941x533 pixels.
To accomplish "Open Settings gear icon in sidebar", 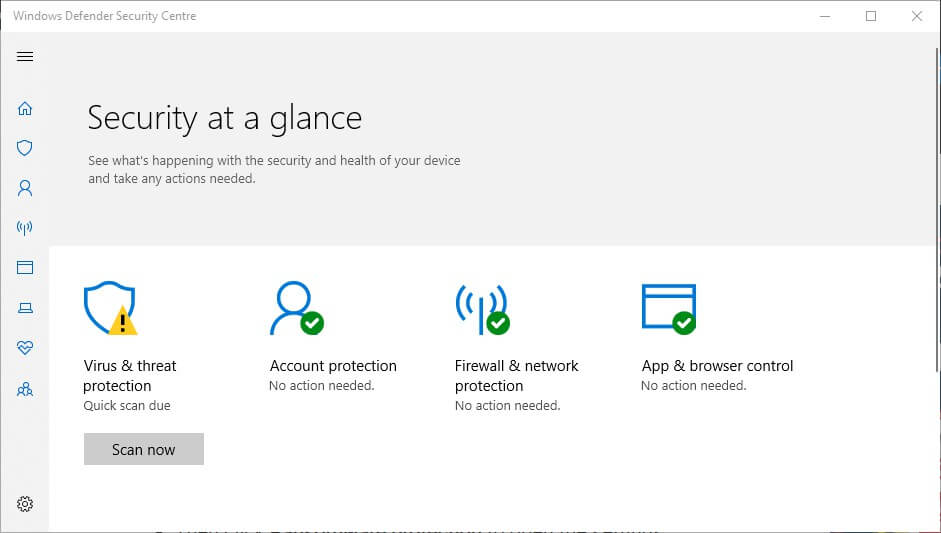I will (25, 504).
